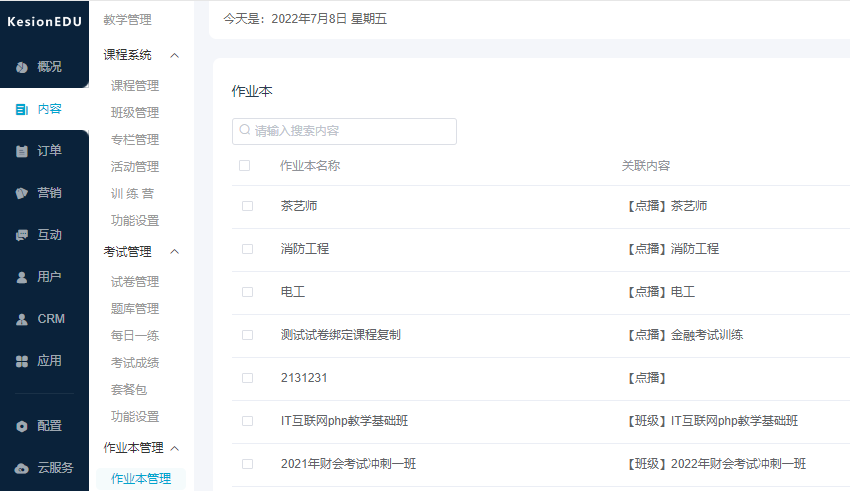Click the 用户 user icon
The image size is (850, 491).
click(22, 277)
